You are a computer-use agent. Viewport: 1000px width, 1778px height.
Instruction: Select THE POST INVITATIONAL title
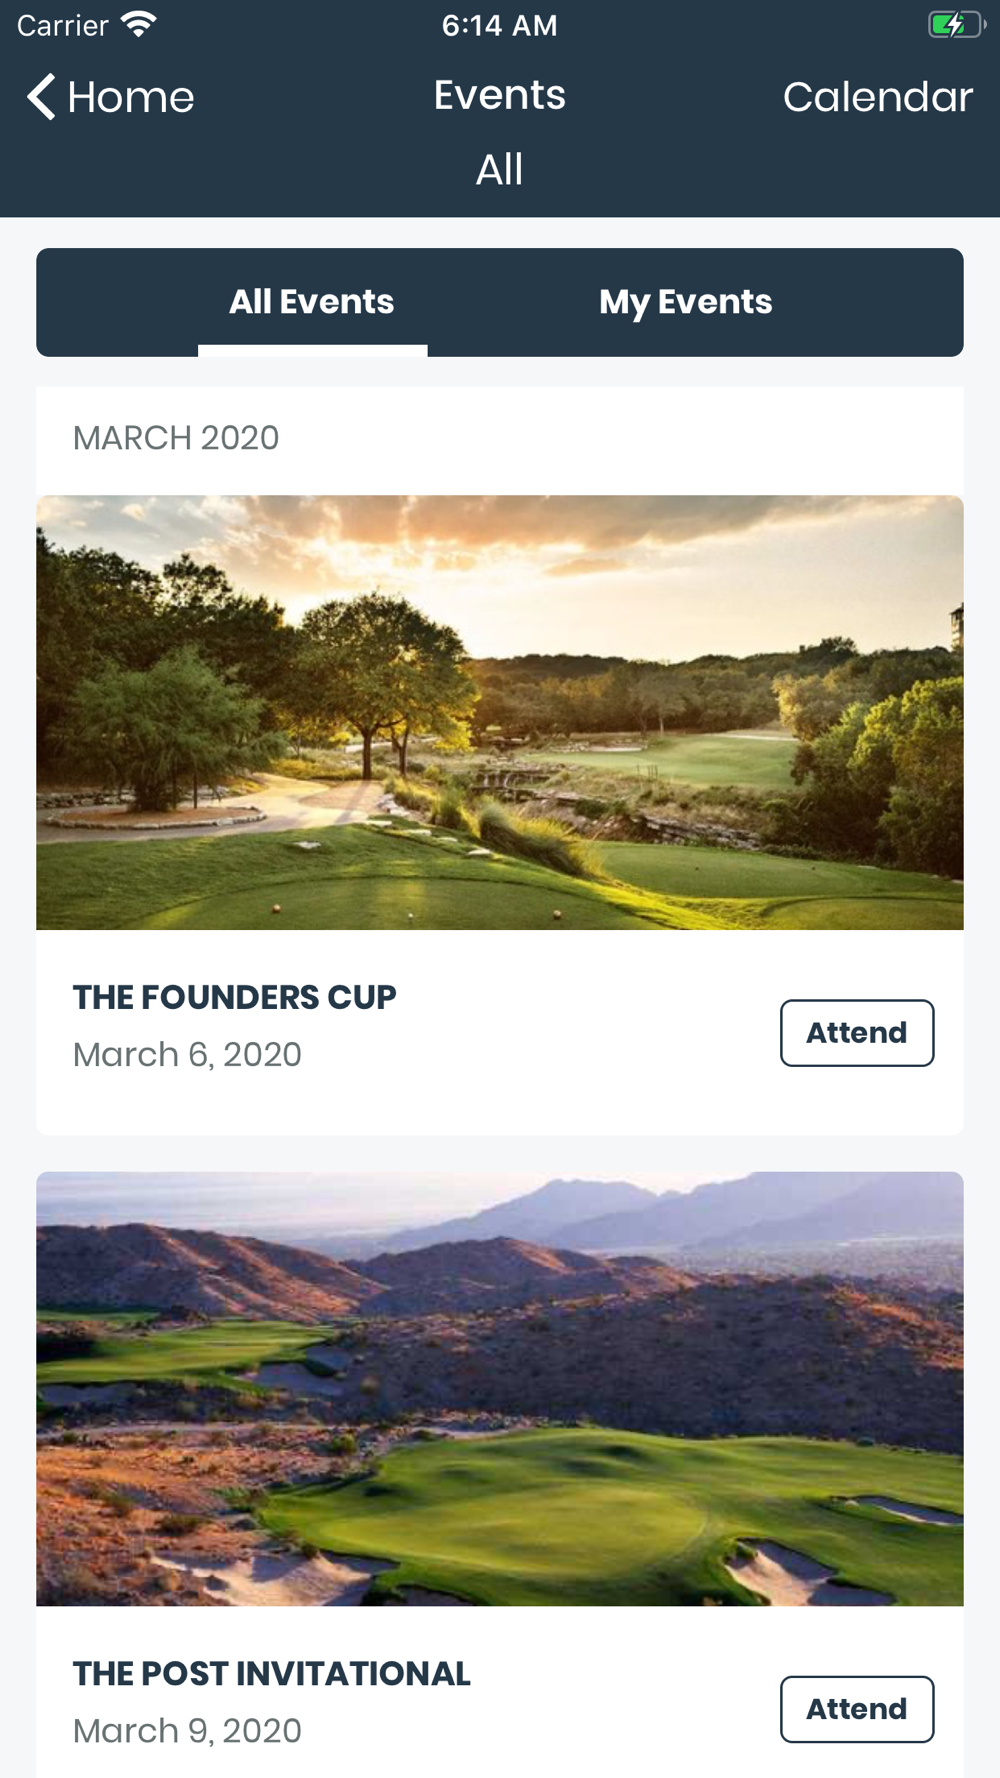(272, 1673)
